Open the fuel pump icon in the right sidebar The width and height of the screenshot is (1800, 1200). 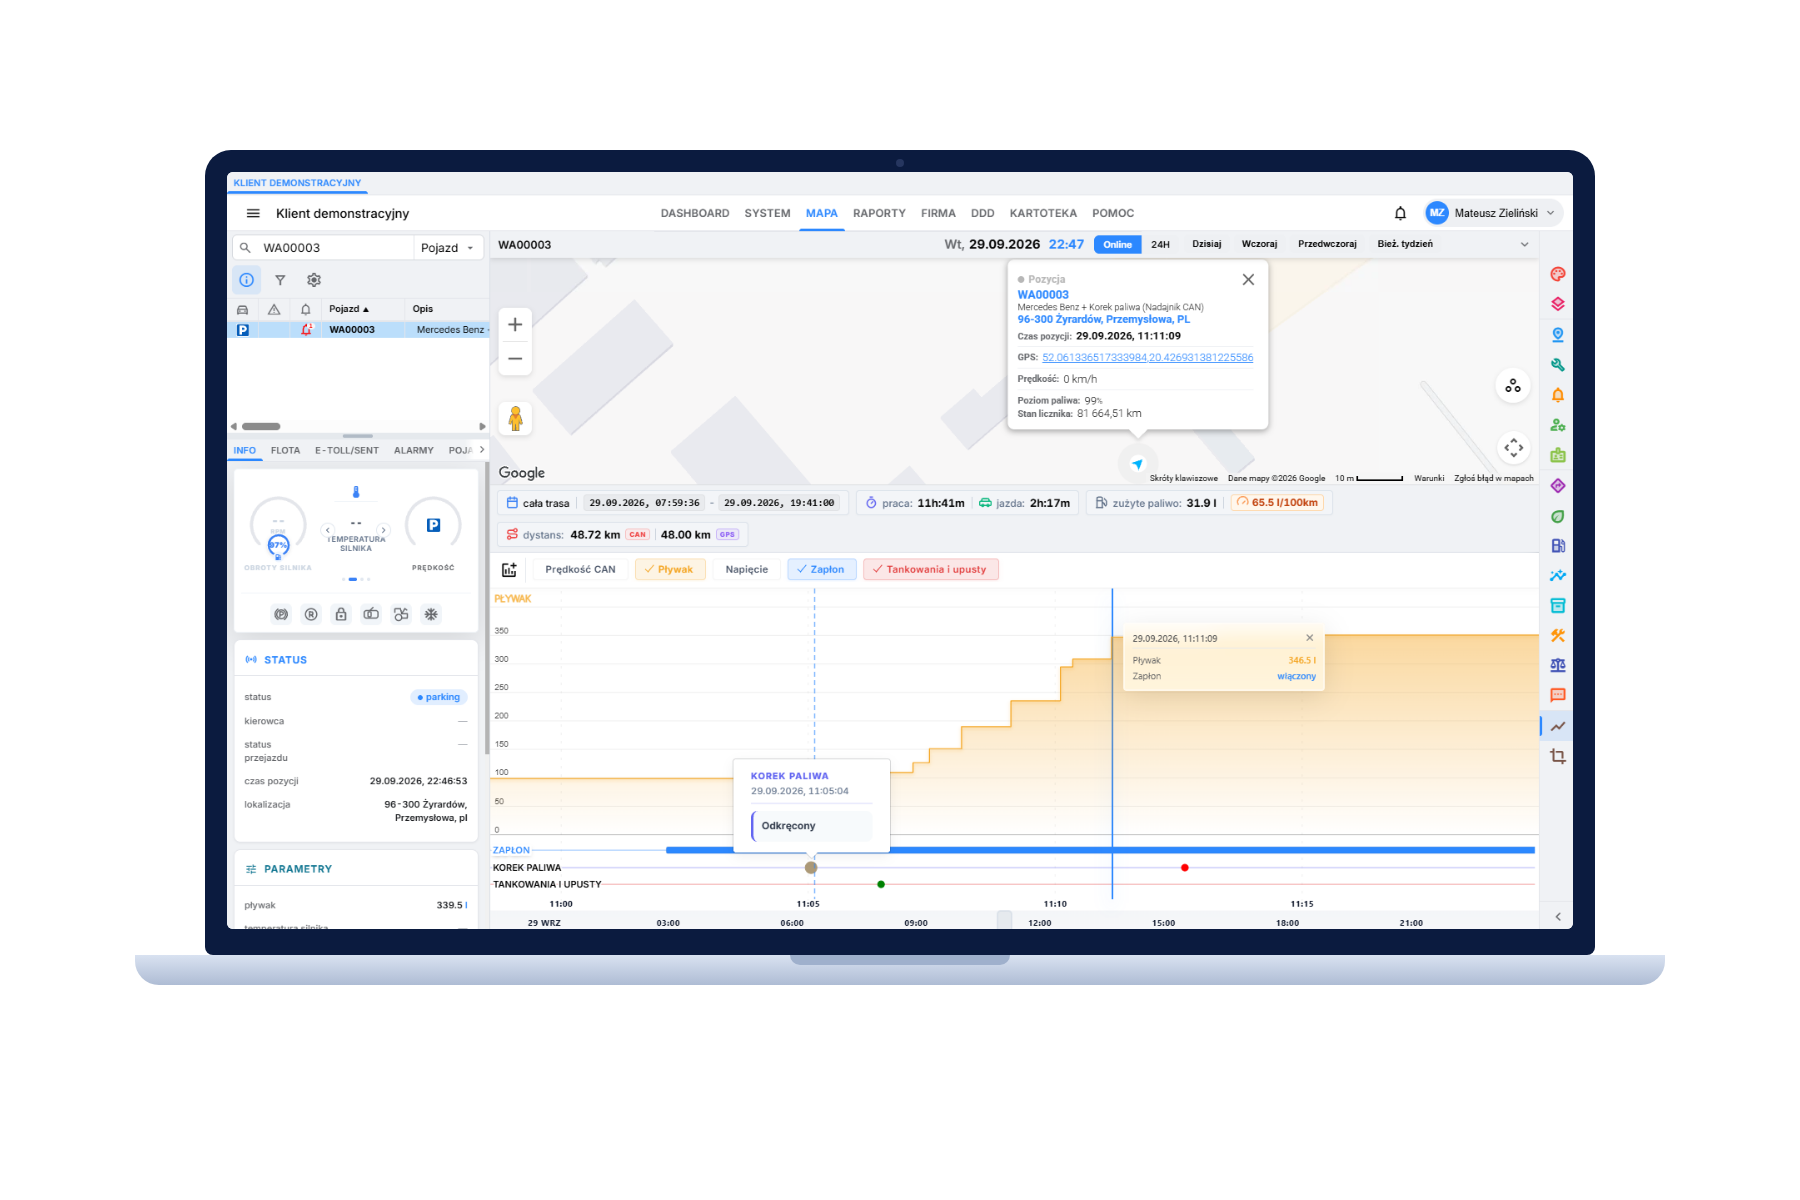pyautogui.click(x=1558, y=546)
